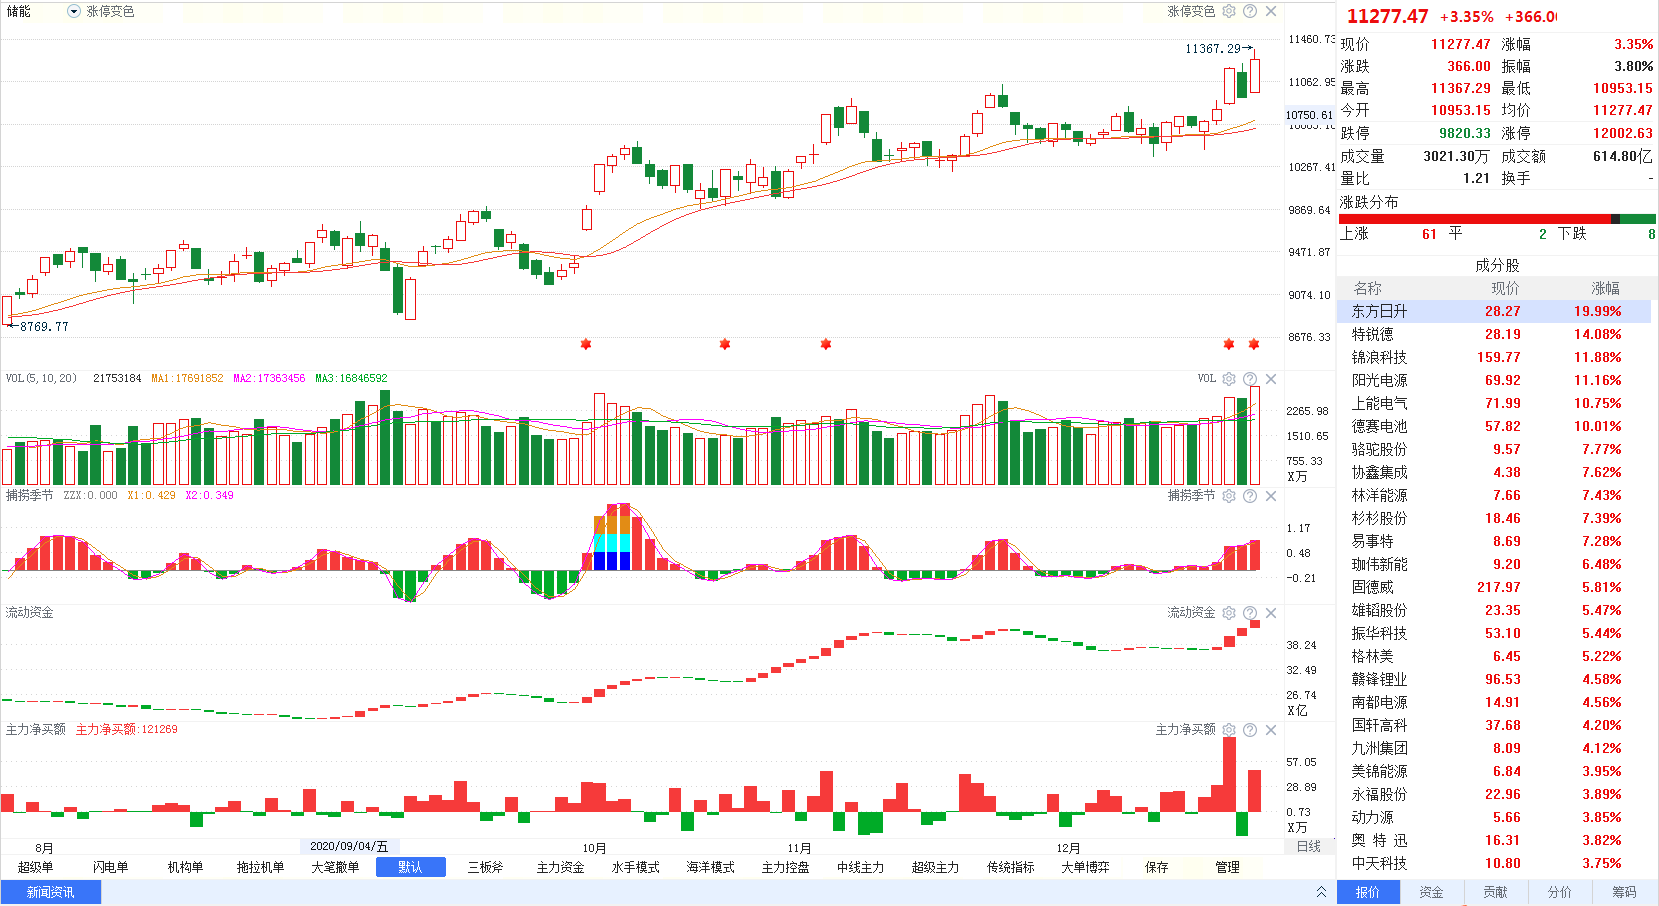The image size is (1659, 906).
Task: Select the 拖拉机单 indicator template
Action: (260, 867)
